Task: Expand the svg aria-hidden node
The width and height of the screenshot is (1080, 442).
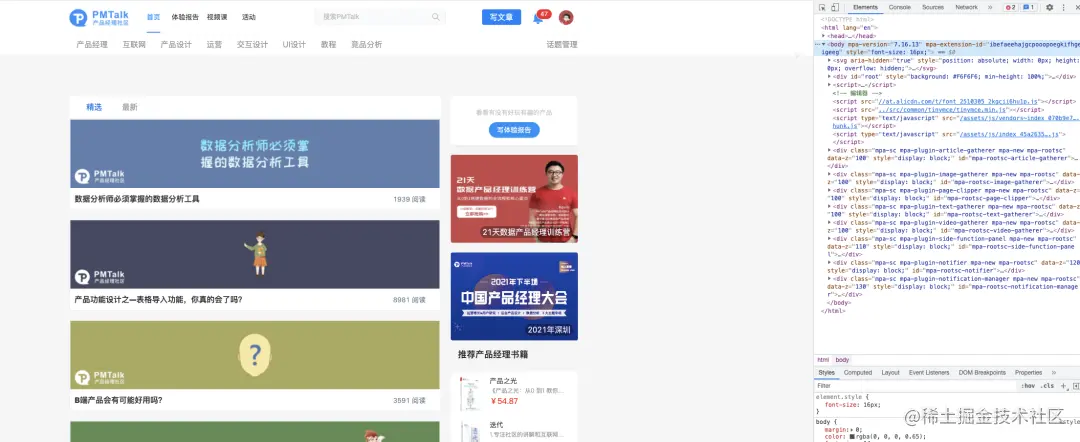Action: [830, 61]
